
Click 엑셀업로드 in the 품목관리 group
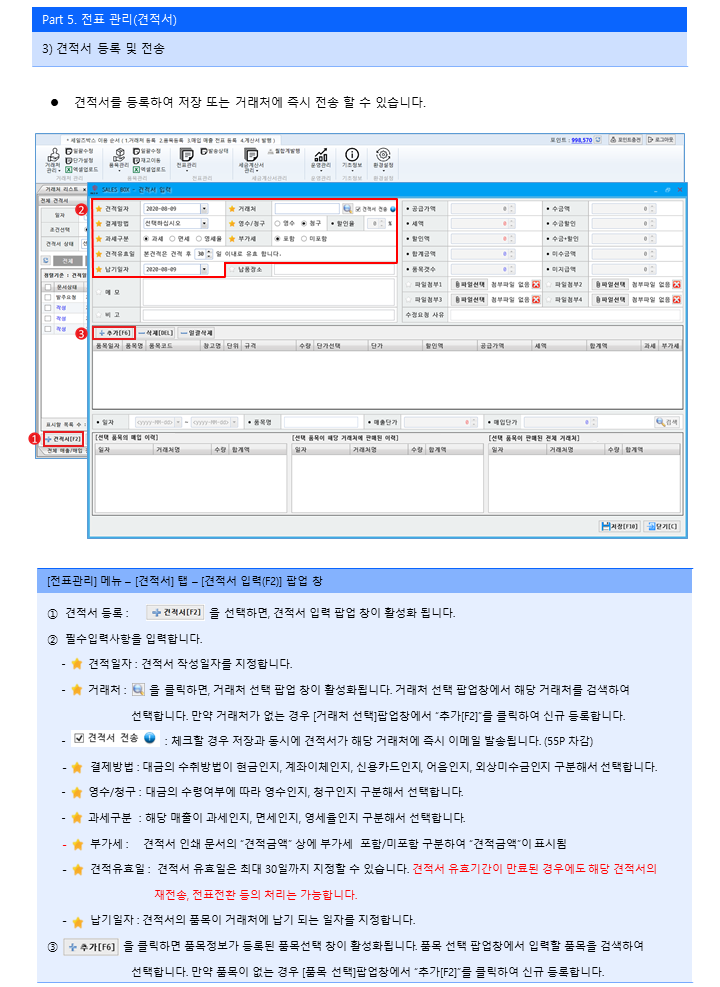pos(150,169)
